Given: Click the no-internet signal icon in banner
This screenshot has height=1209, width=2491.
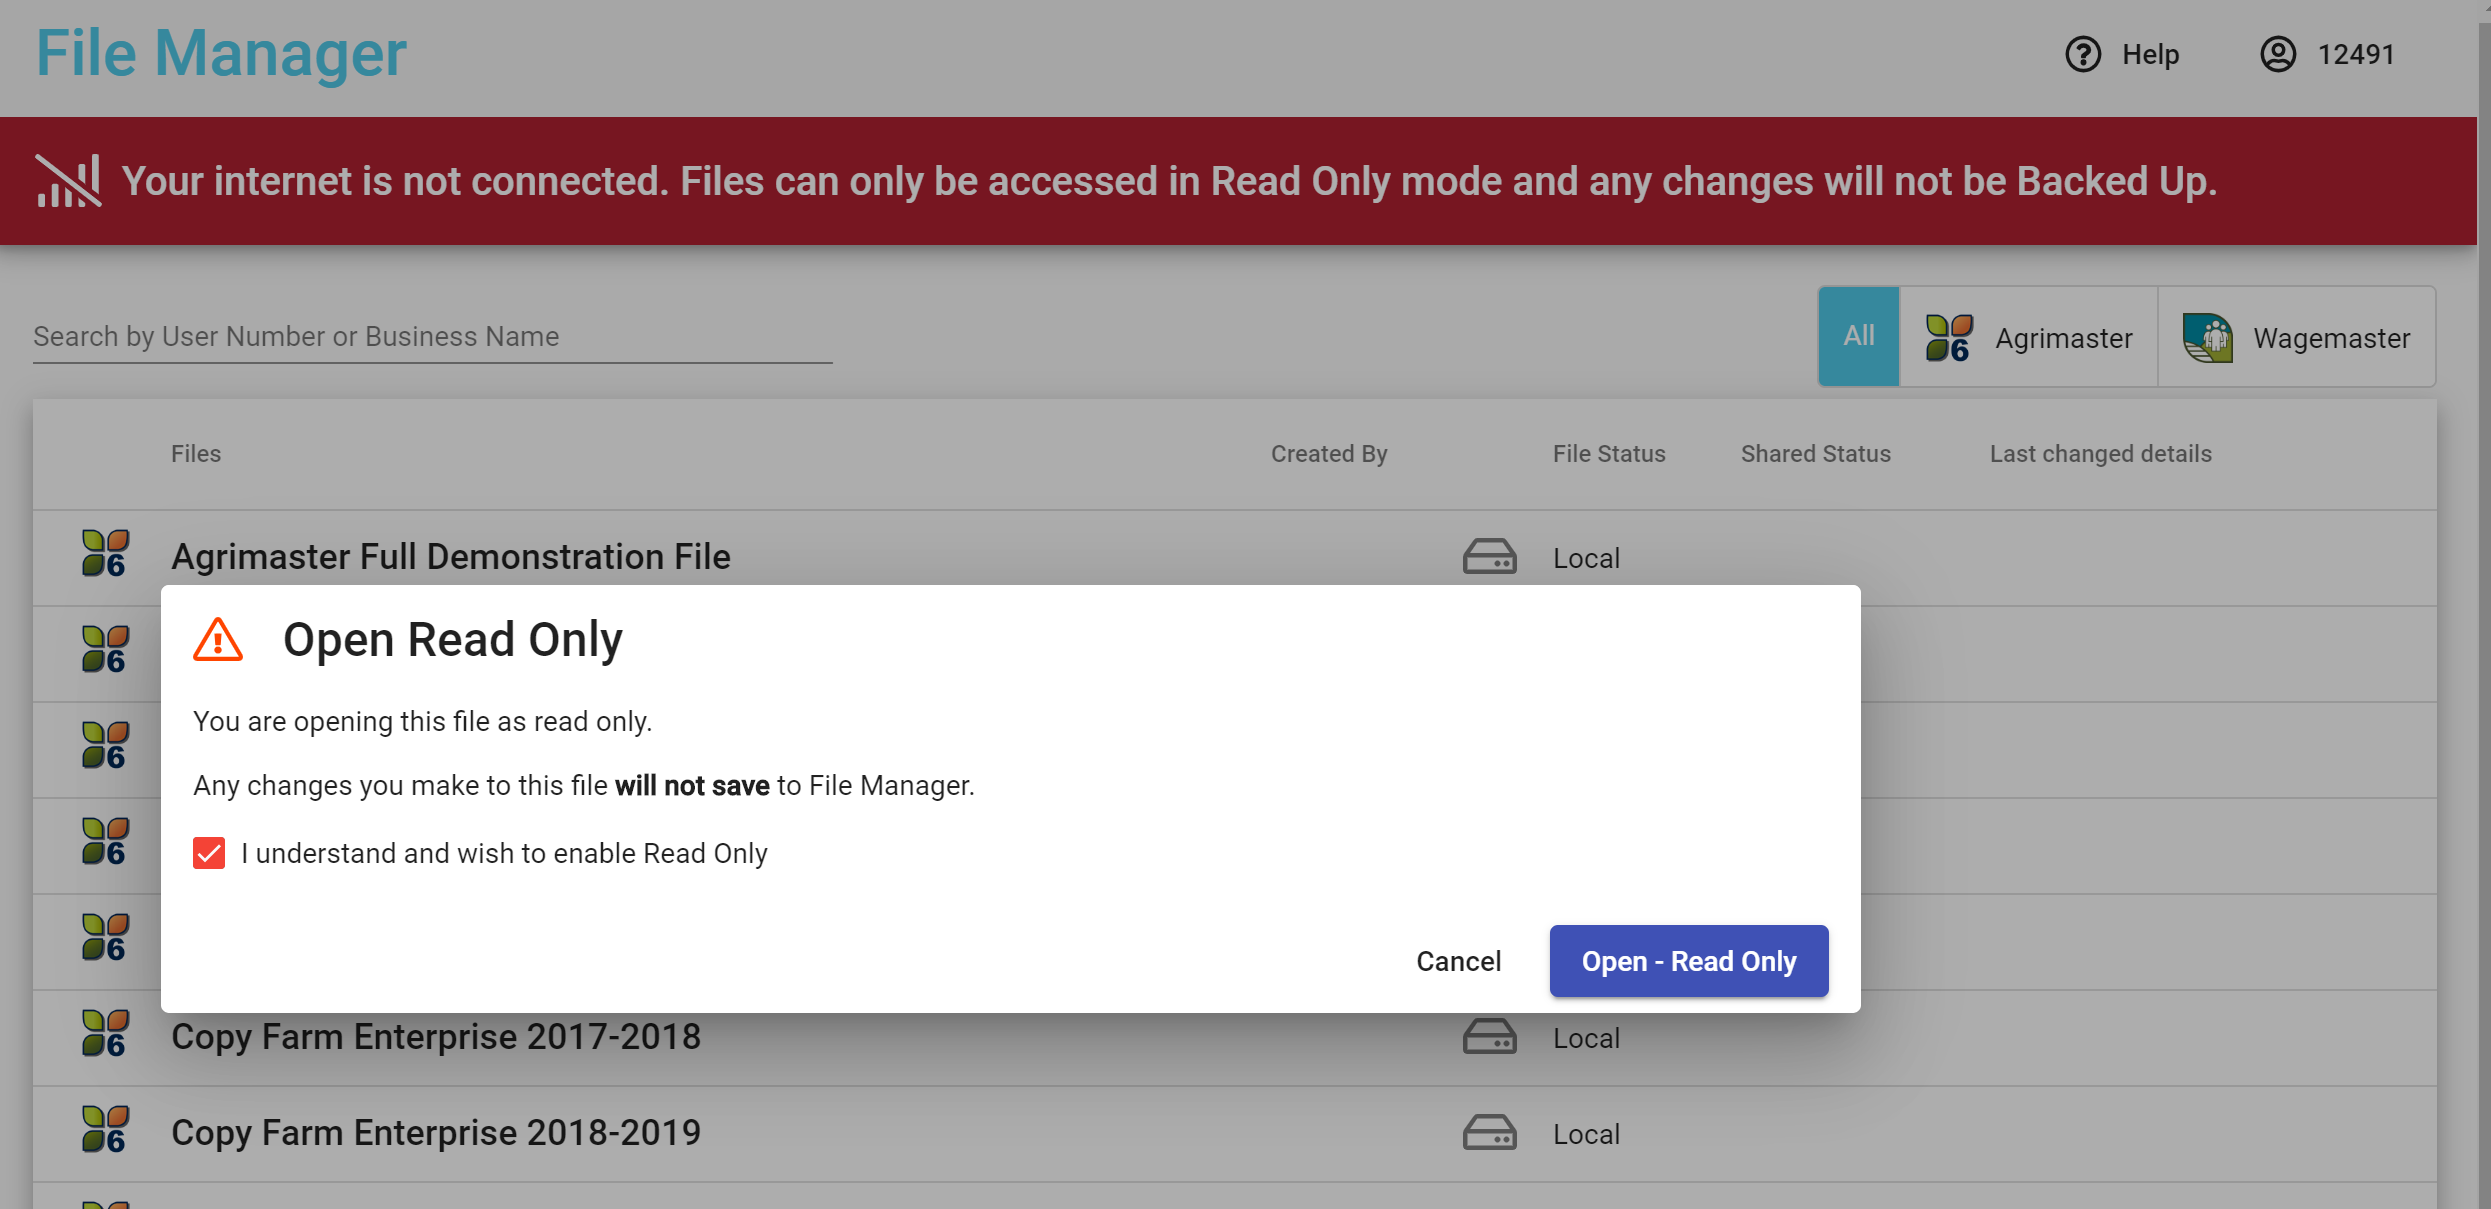Looking at the screenshot, I should pyautogui.click(x=68, y=181).
